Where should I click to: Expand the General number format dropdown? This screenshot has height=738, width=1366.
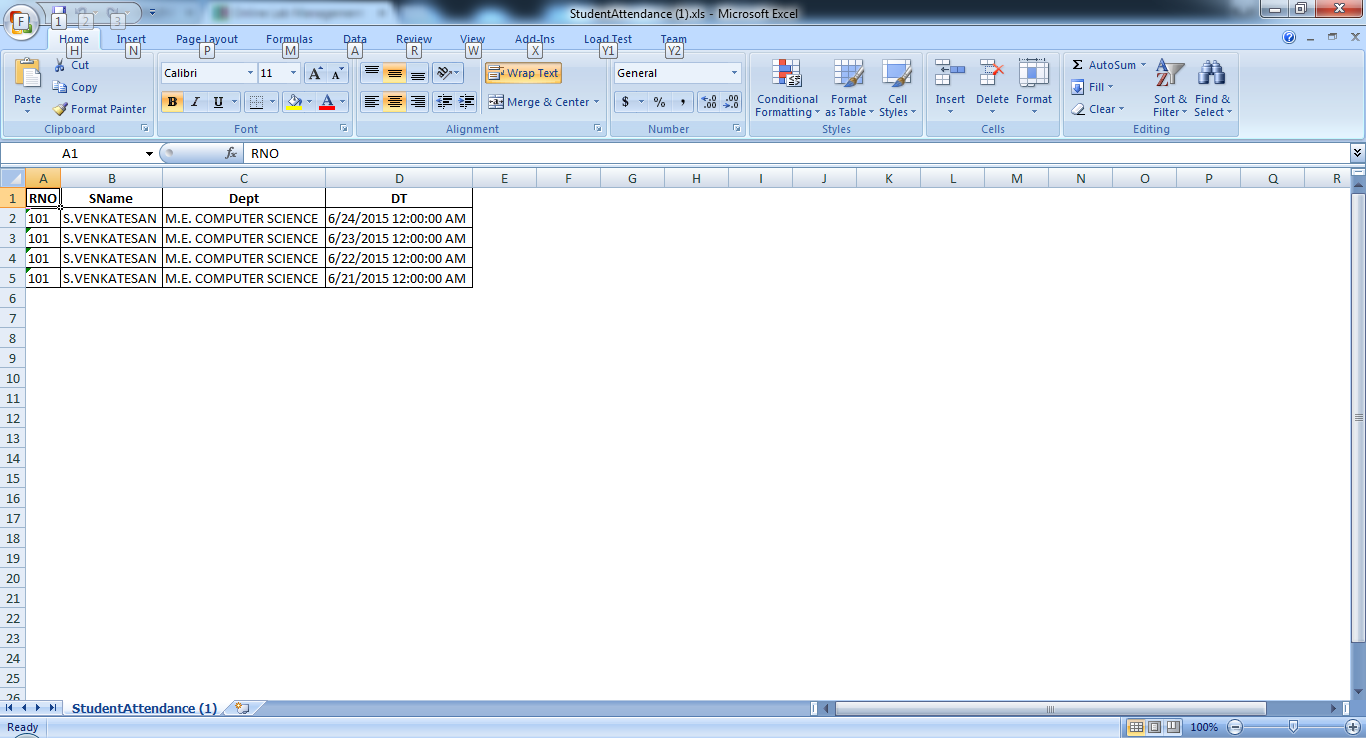[x=734, y=73]
